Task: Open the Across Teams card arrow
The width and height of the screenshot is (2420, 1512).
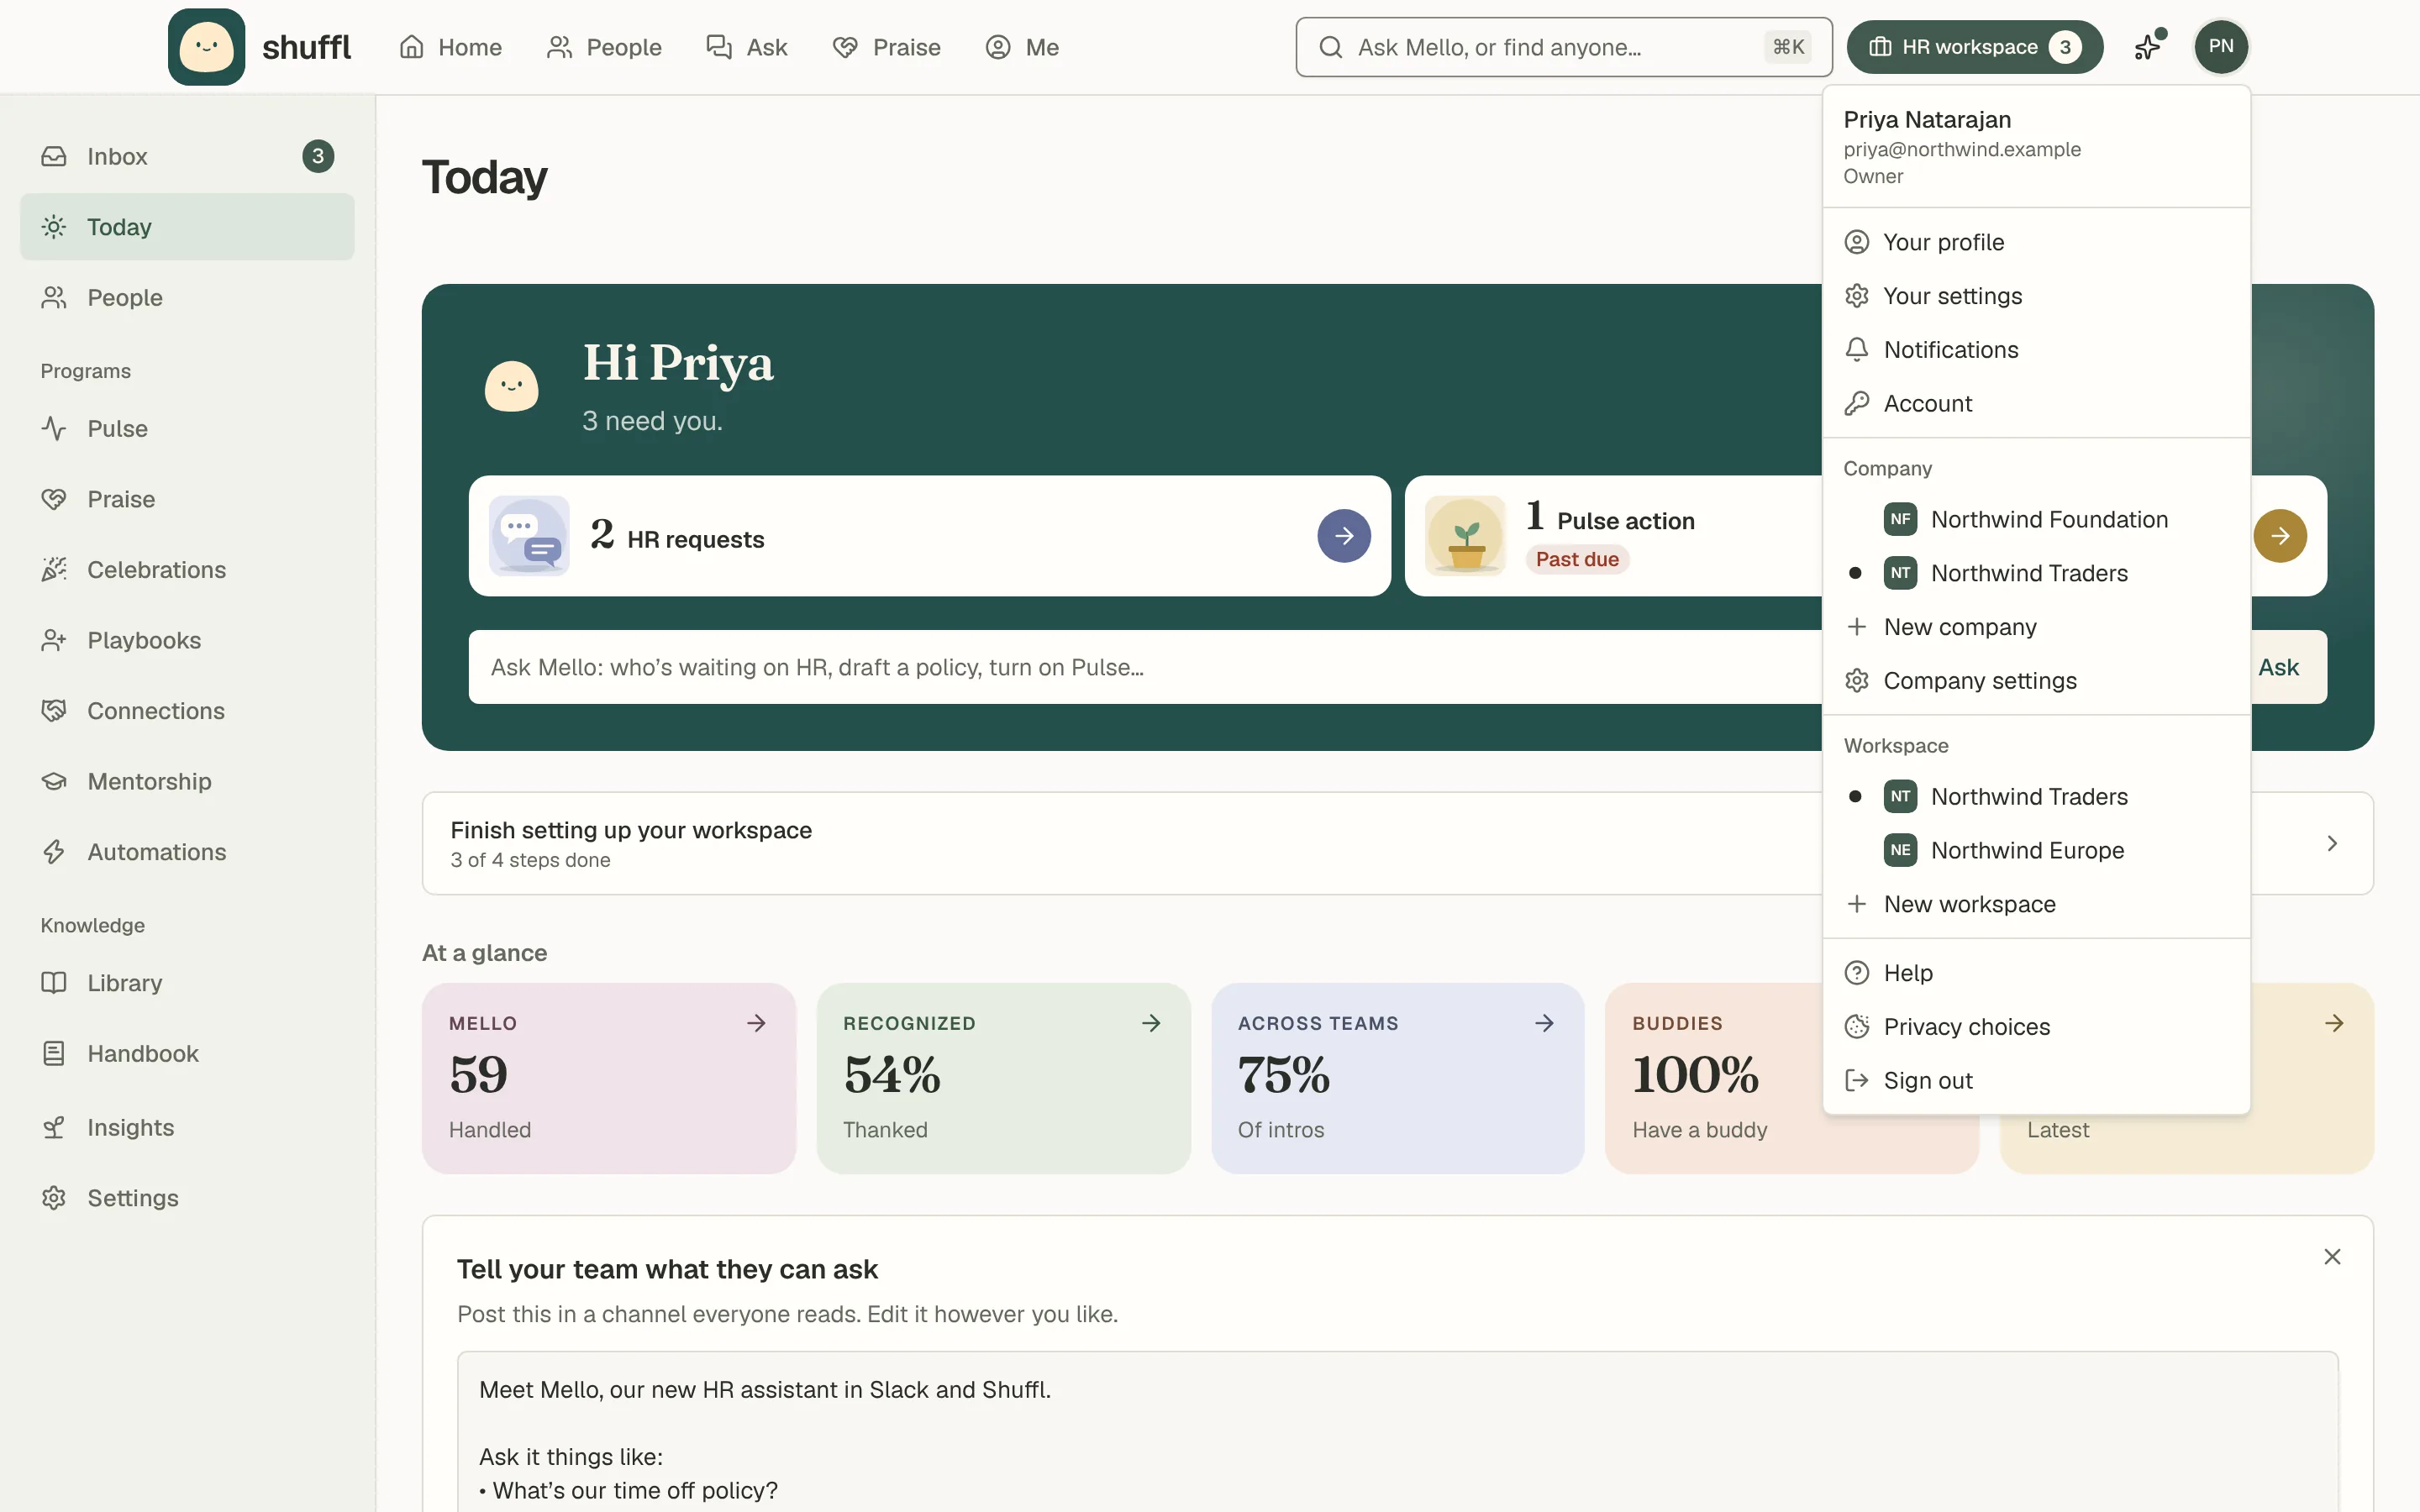Action: (1544, 1023)
